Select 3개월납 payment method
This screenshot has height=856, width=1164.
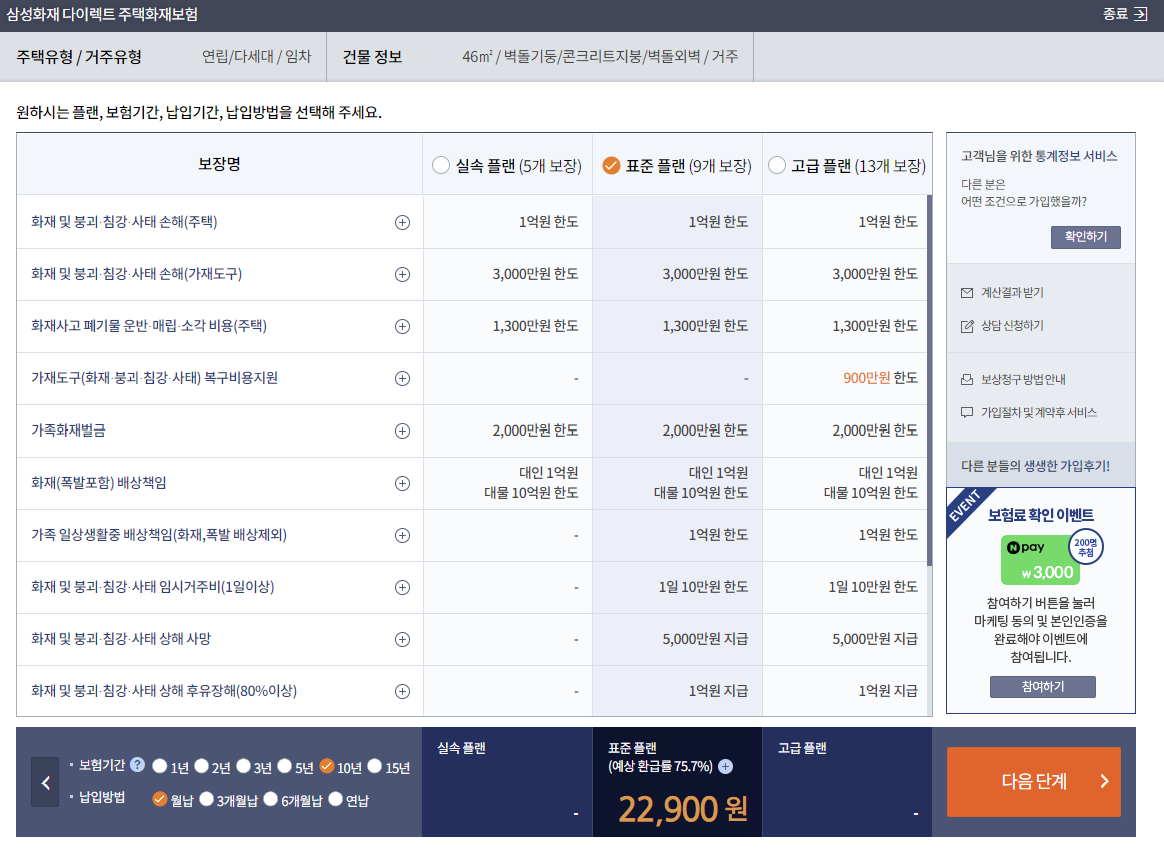[206, 799]
